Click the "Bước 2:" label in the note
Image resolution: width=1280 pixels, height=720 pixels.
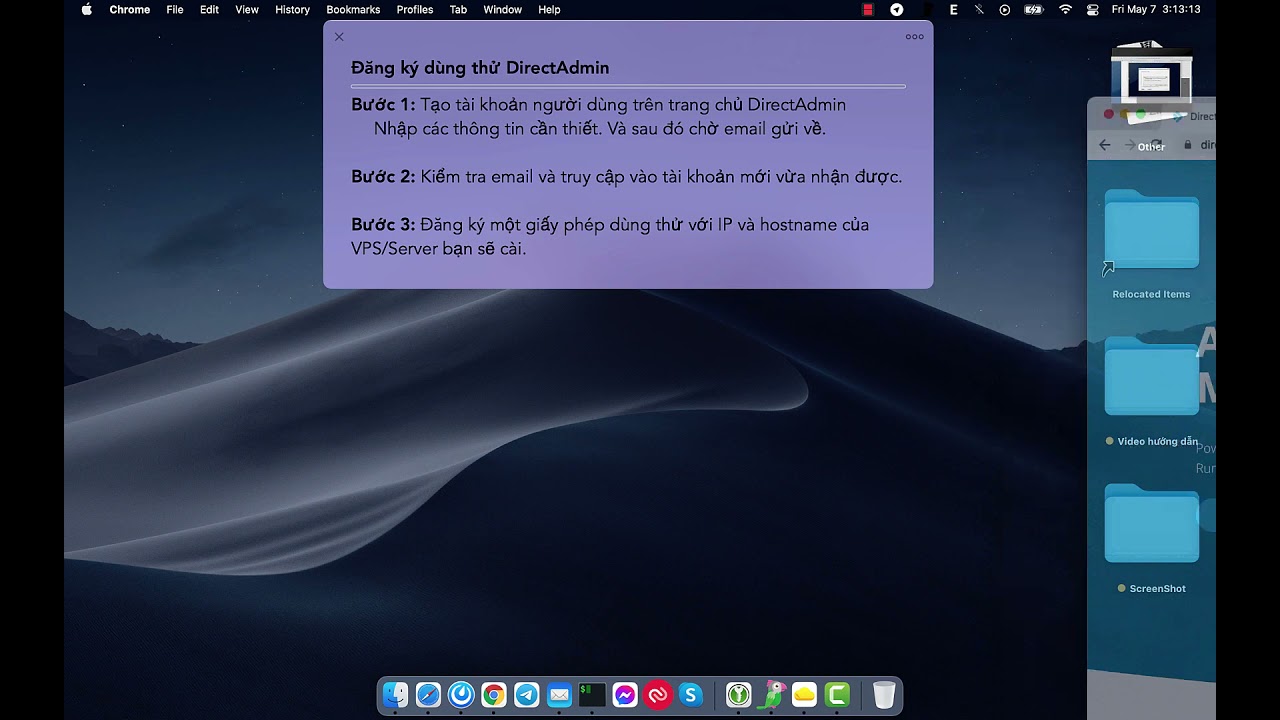pos(383,177)
